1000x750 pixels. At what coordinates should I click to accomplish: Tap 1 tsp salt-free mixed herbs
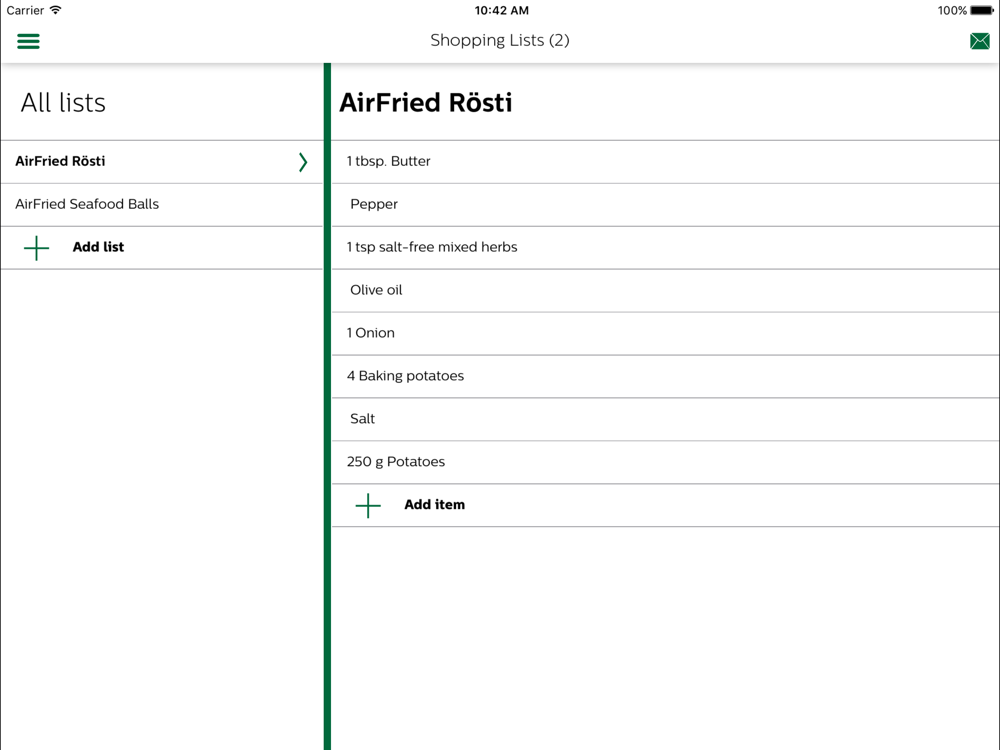(x=665, y=247)
